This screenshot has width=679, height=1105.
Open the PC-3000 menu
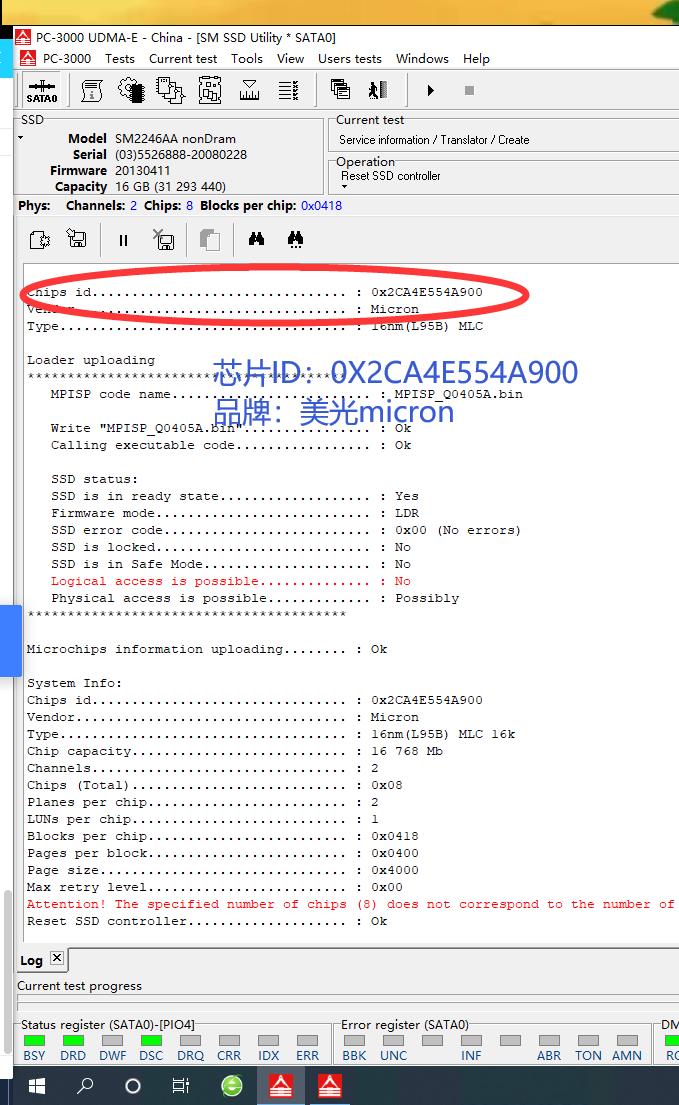pos(67,58)
